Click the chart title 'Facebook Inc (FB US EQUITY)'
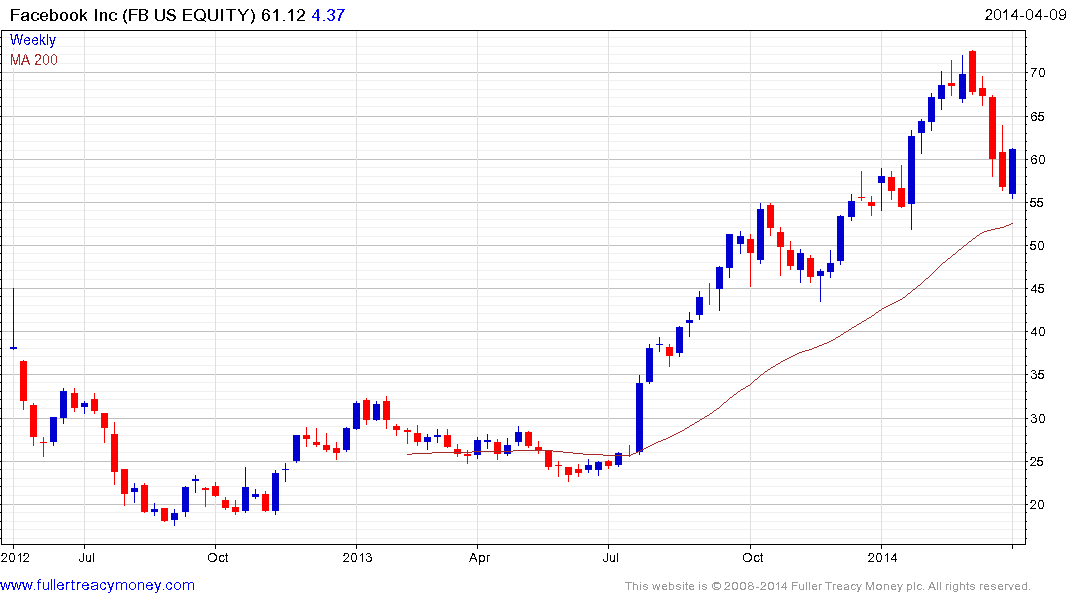Viewport: 1075px width, 600px height. tap(132, 15)
